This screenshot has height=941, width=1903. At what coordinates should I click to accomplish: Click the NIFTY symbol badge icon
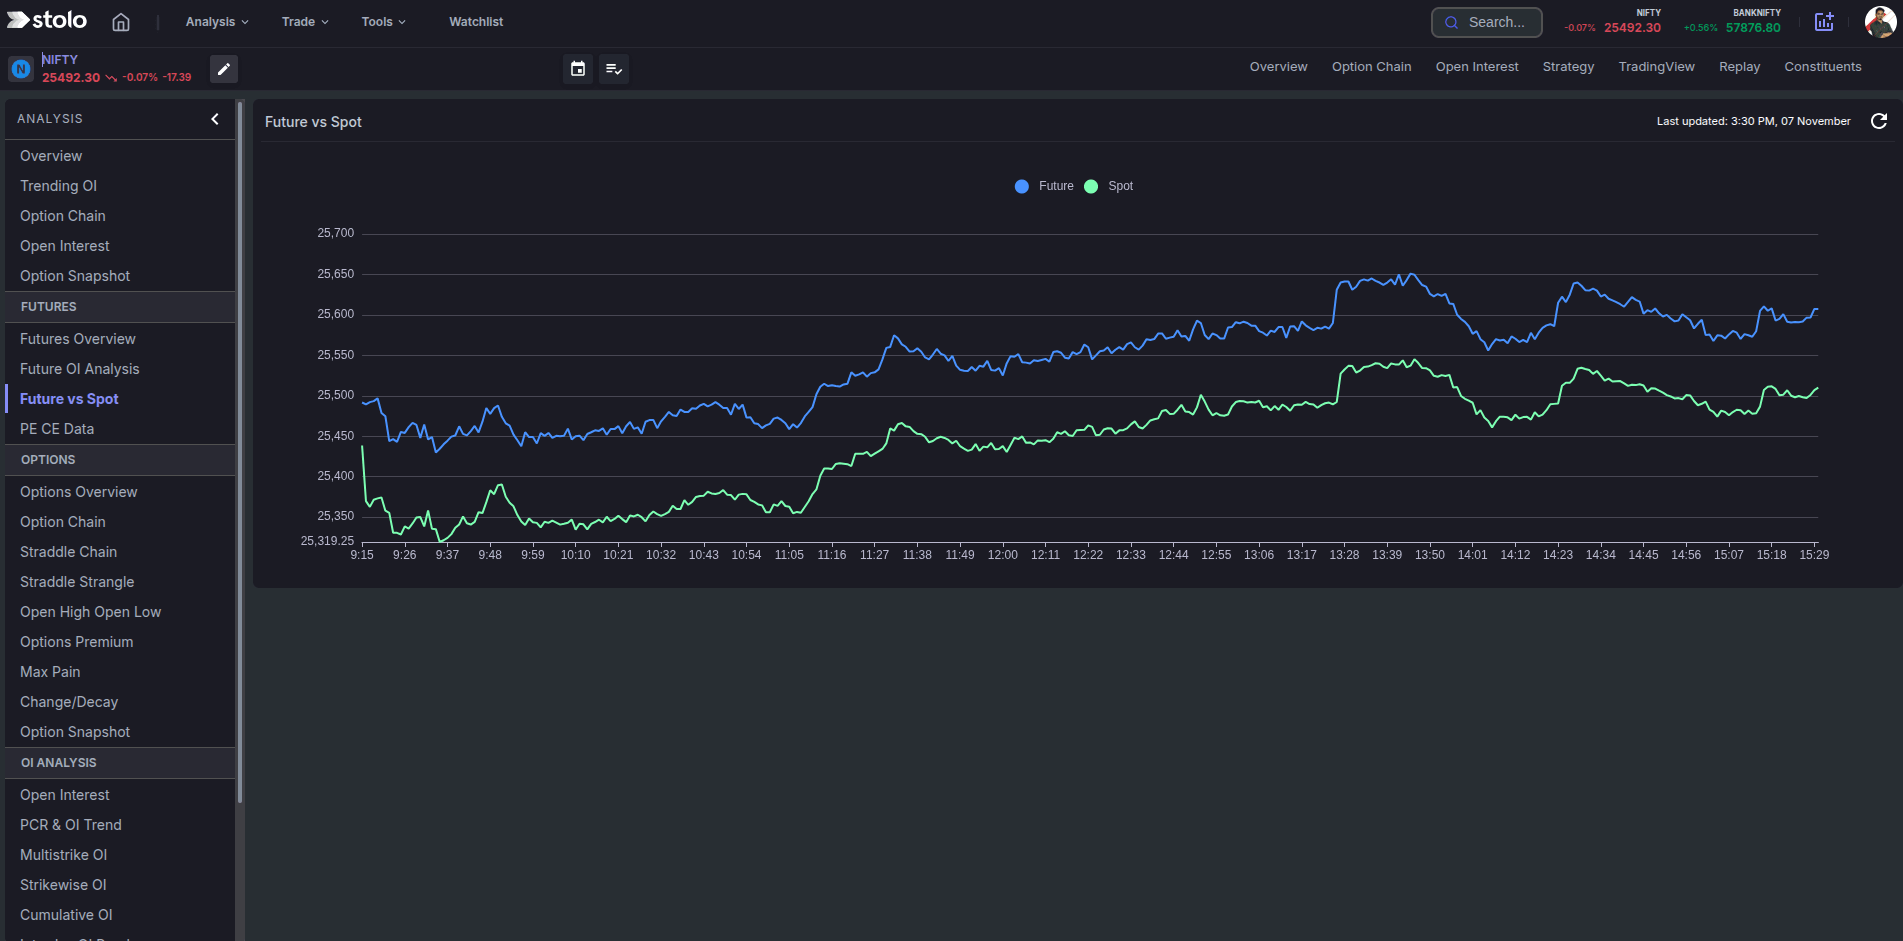[21, 68]
